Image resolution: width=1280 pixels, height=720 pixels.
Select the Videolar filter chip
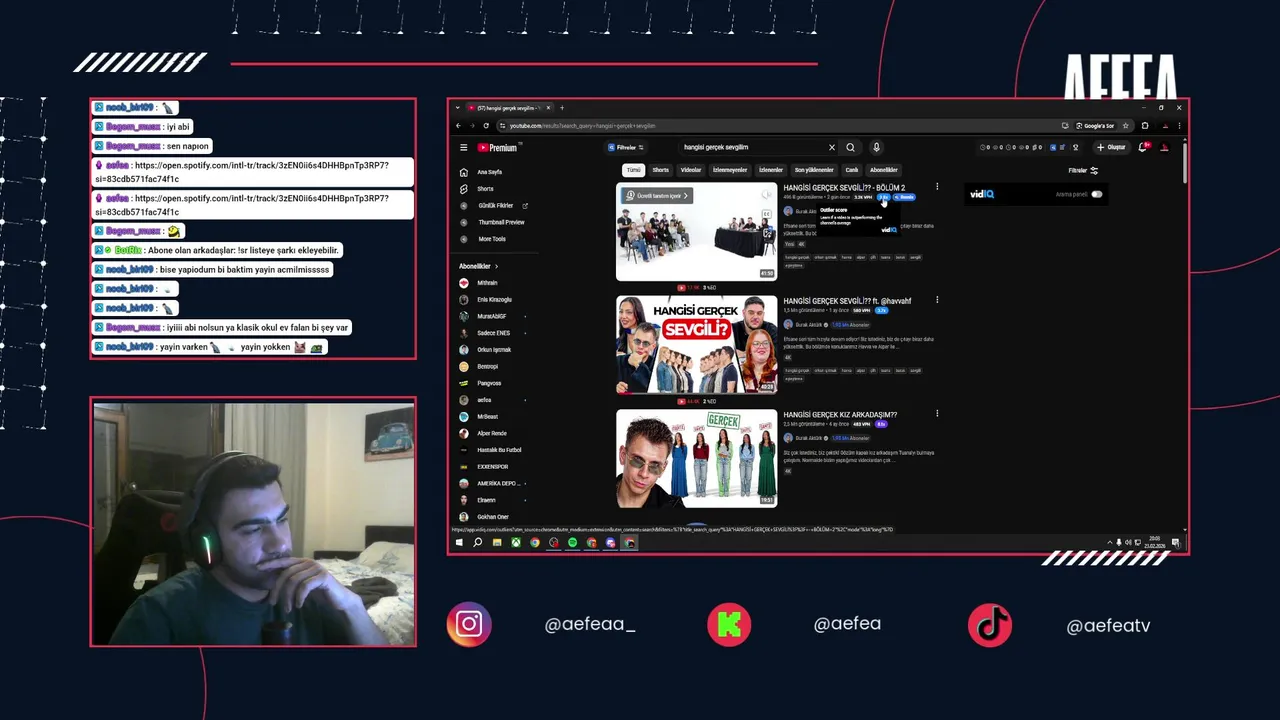coord(691,170)
